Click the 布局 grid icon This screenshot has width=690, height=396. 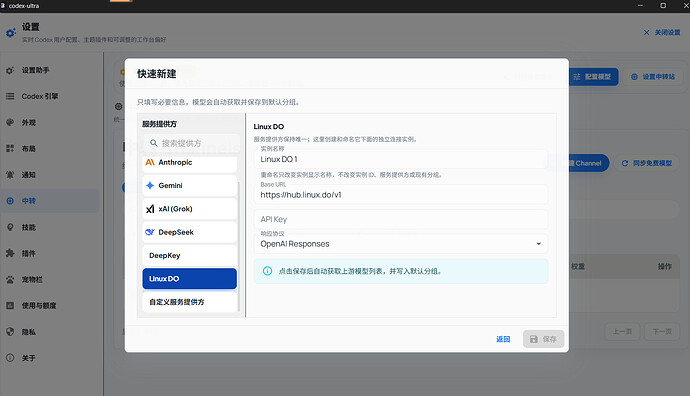(x=10, y=149)
